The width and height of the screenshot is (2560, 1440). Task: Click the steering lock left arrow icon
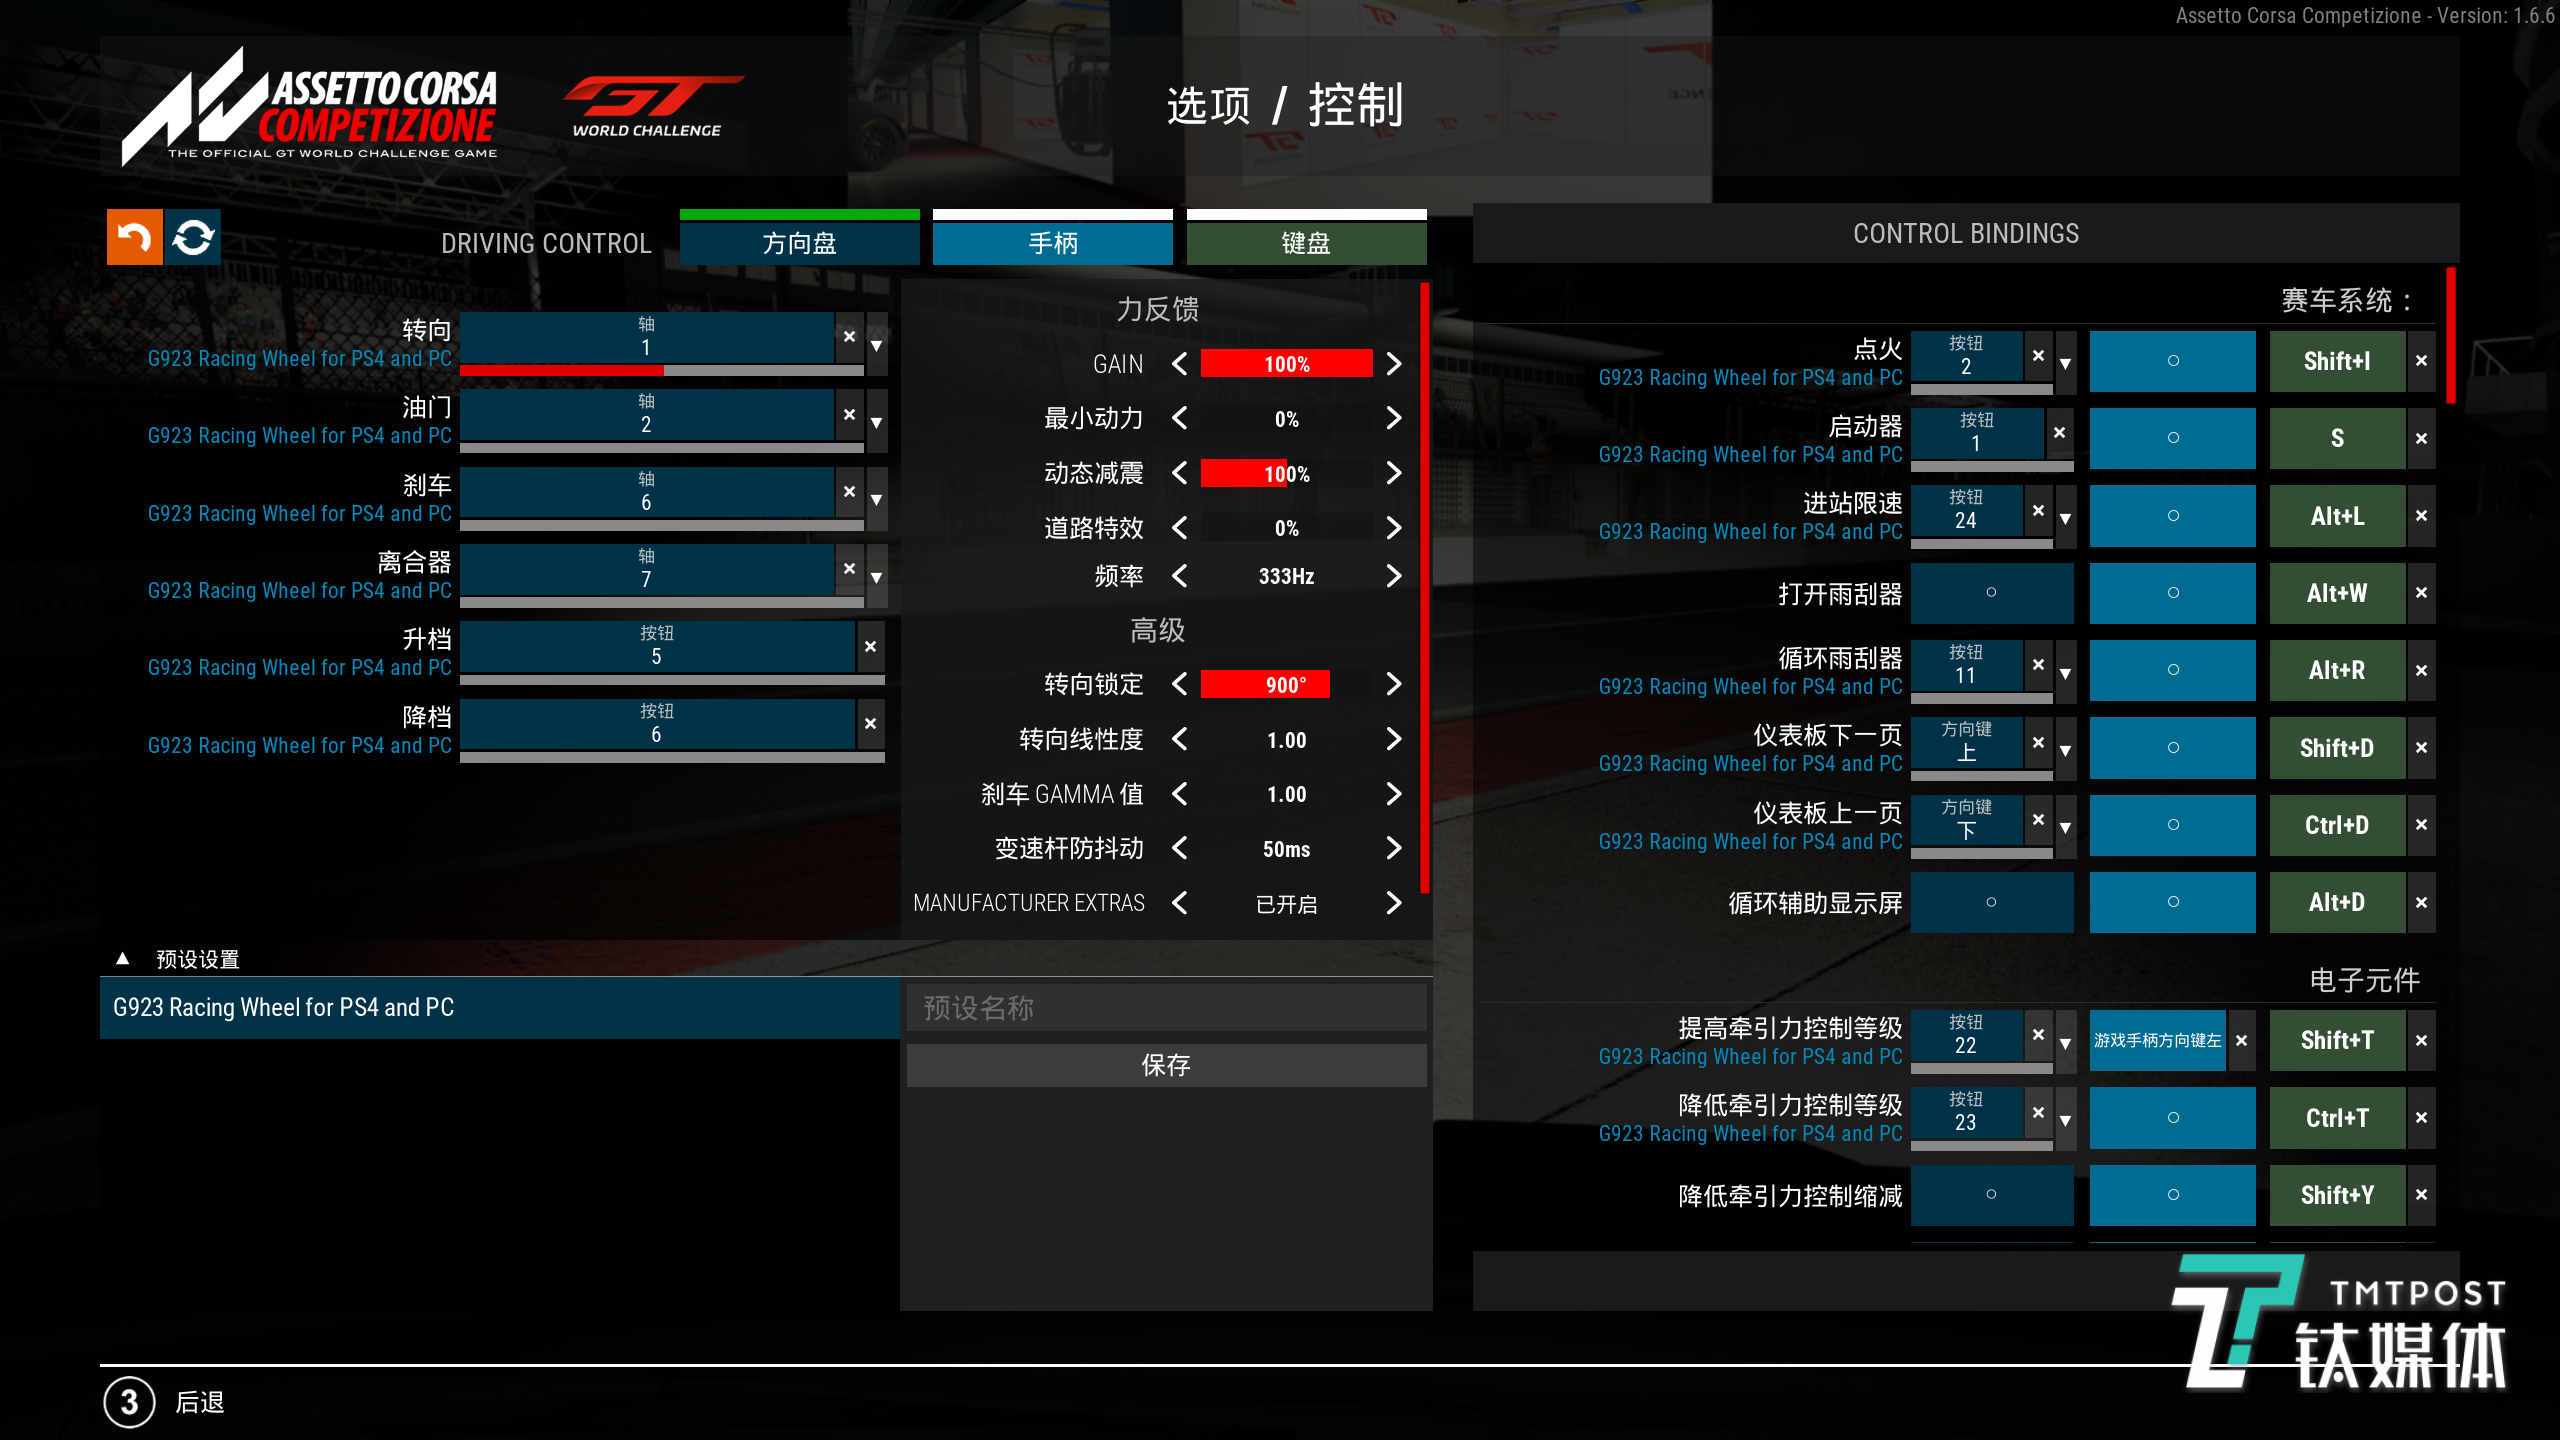1182,684
